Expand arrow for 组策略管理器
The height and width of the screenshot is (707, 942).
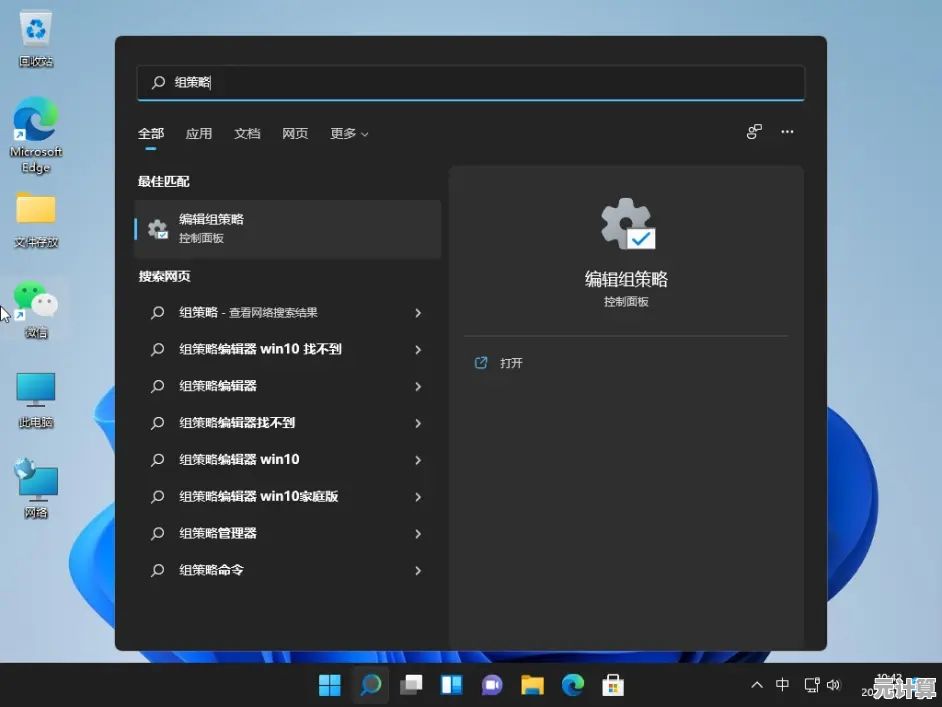pyautogui.click(x=418, y=534)
